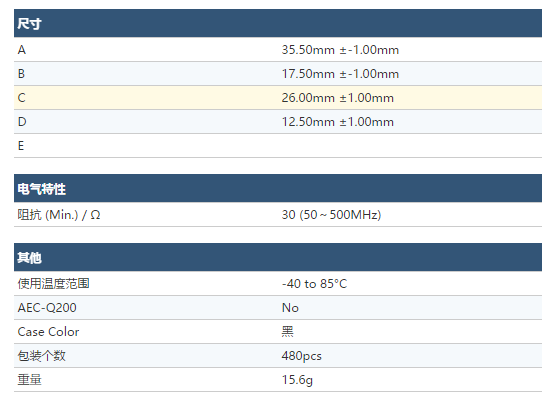The image size is (557, 404).
Task: Select the dimension A row label
Action: coord(22,50)
